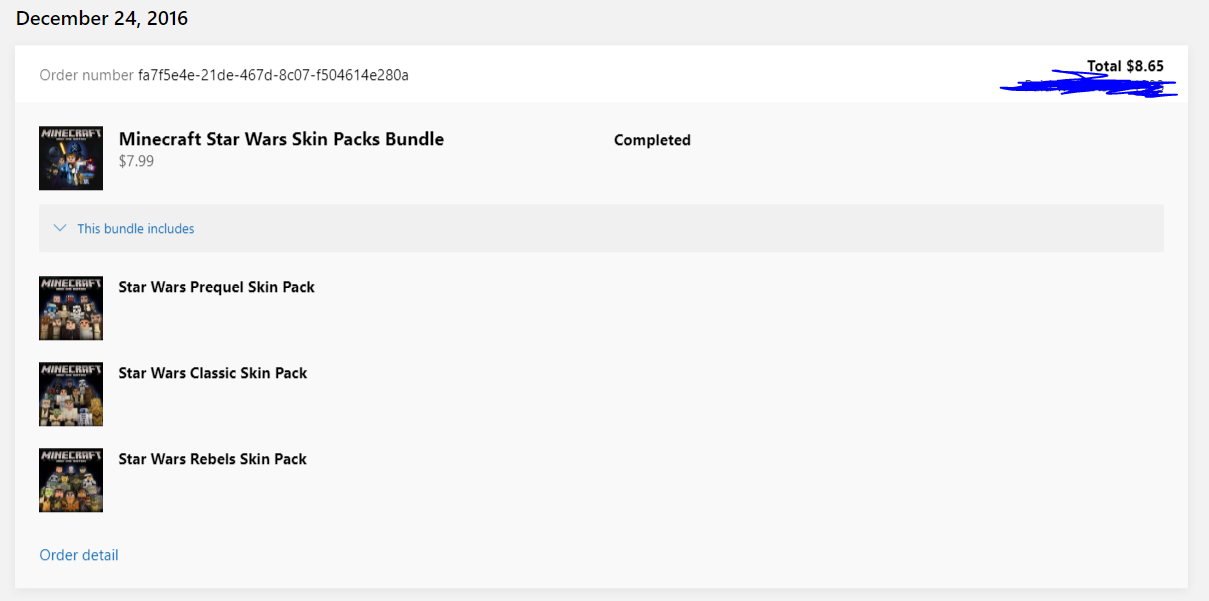Viewport: 1209px width, 601px height.
Task: Click the "This bundle includes" text
Action: click(136, 229)
